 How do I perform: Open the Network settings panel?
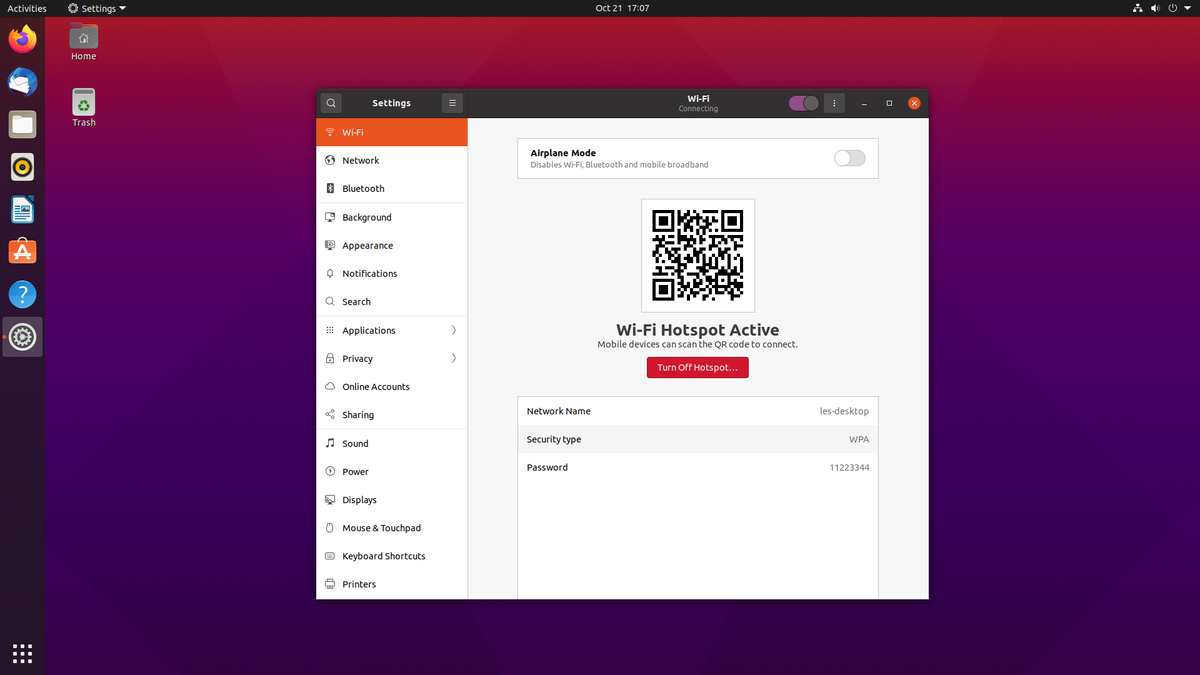[392, 160]
